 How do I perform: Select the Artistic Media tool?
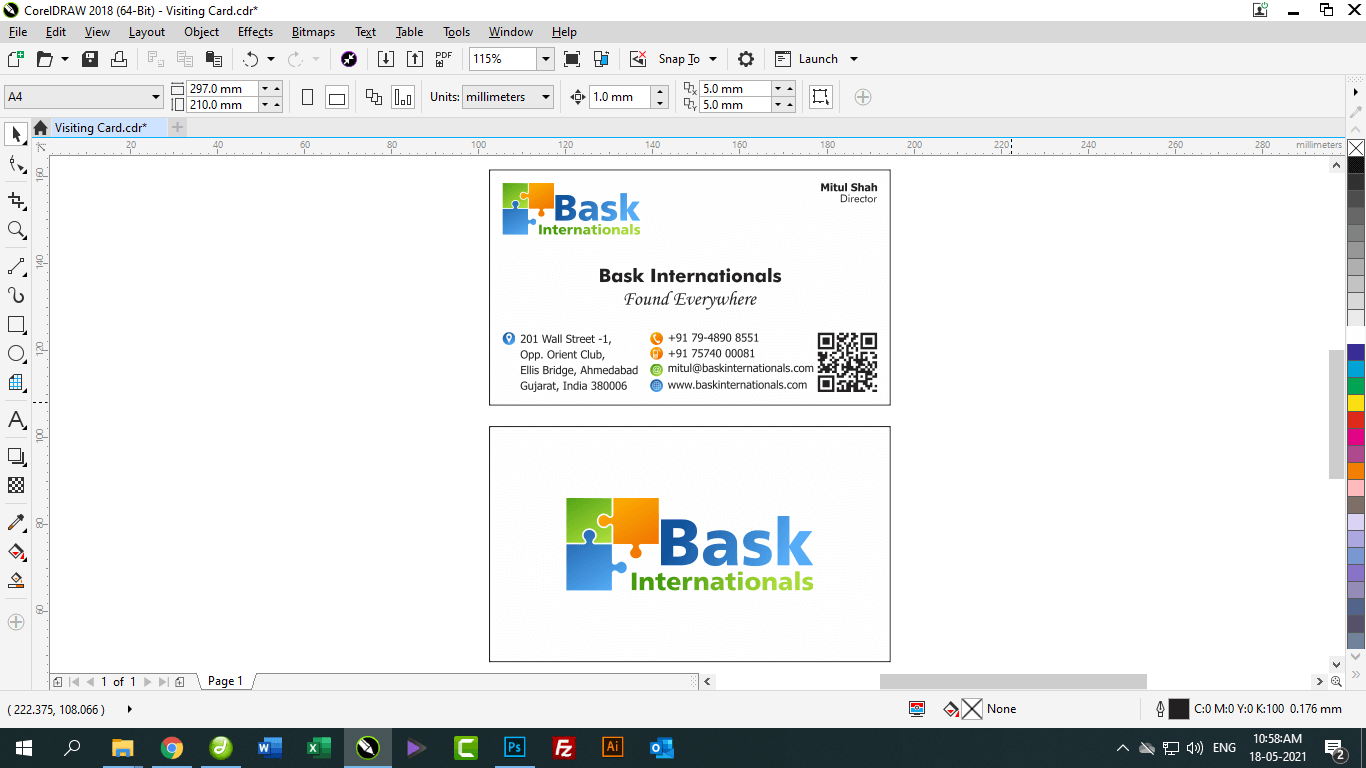tap(16, 296)
